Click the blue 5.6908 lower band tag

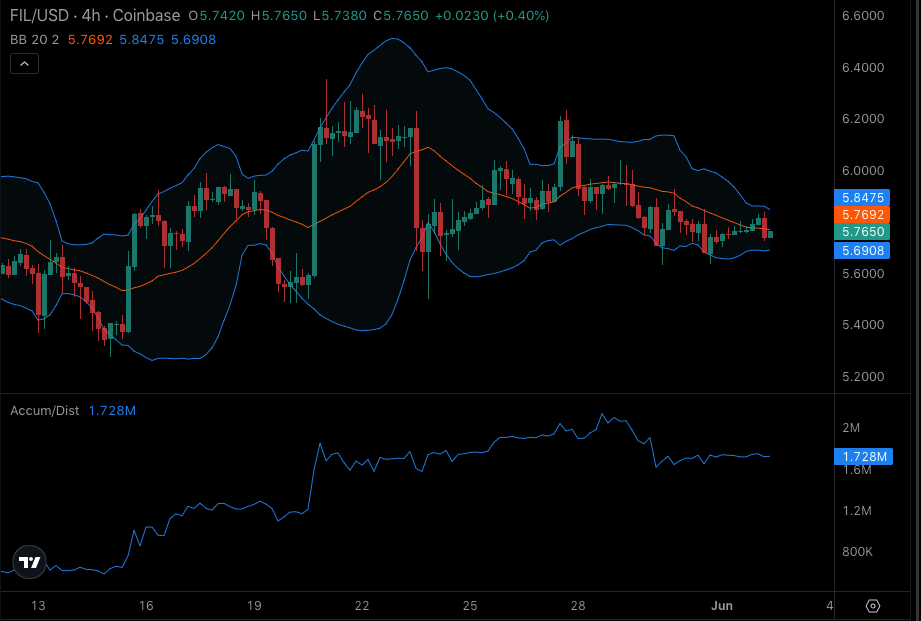click(x=861, y=250)
